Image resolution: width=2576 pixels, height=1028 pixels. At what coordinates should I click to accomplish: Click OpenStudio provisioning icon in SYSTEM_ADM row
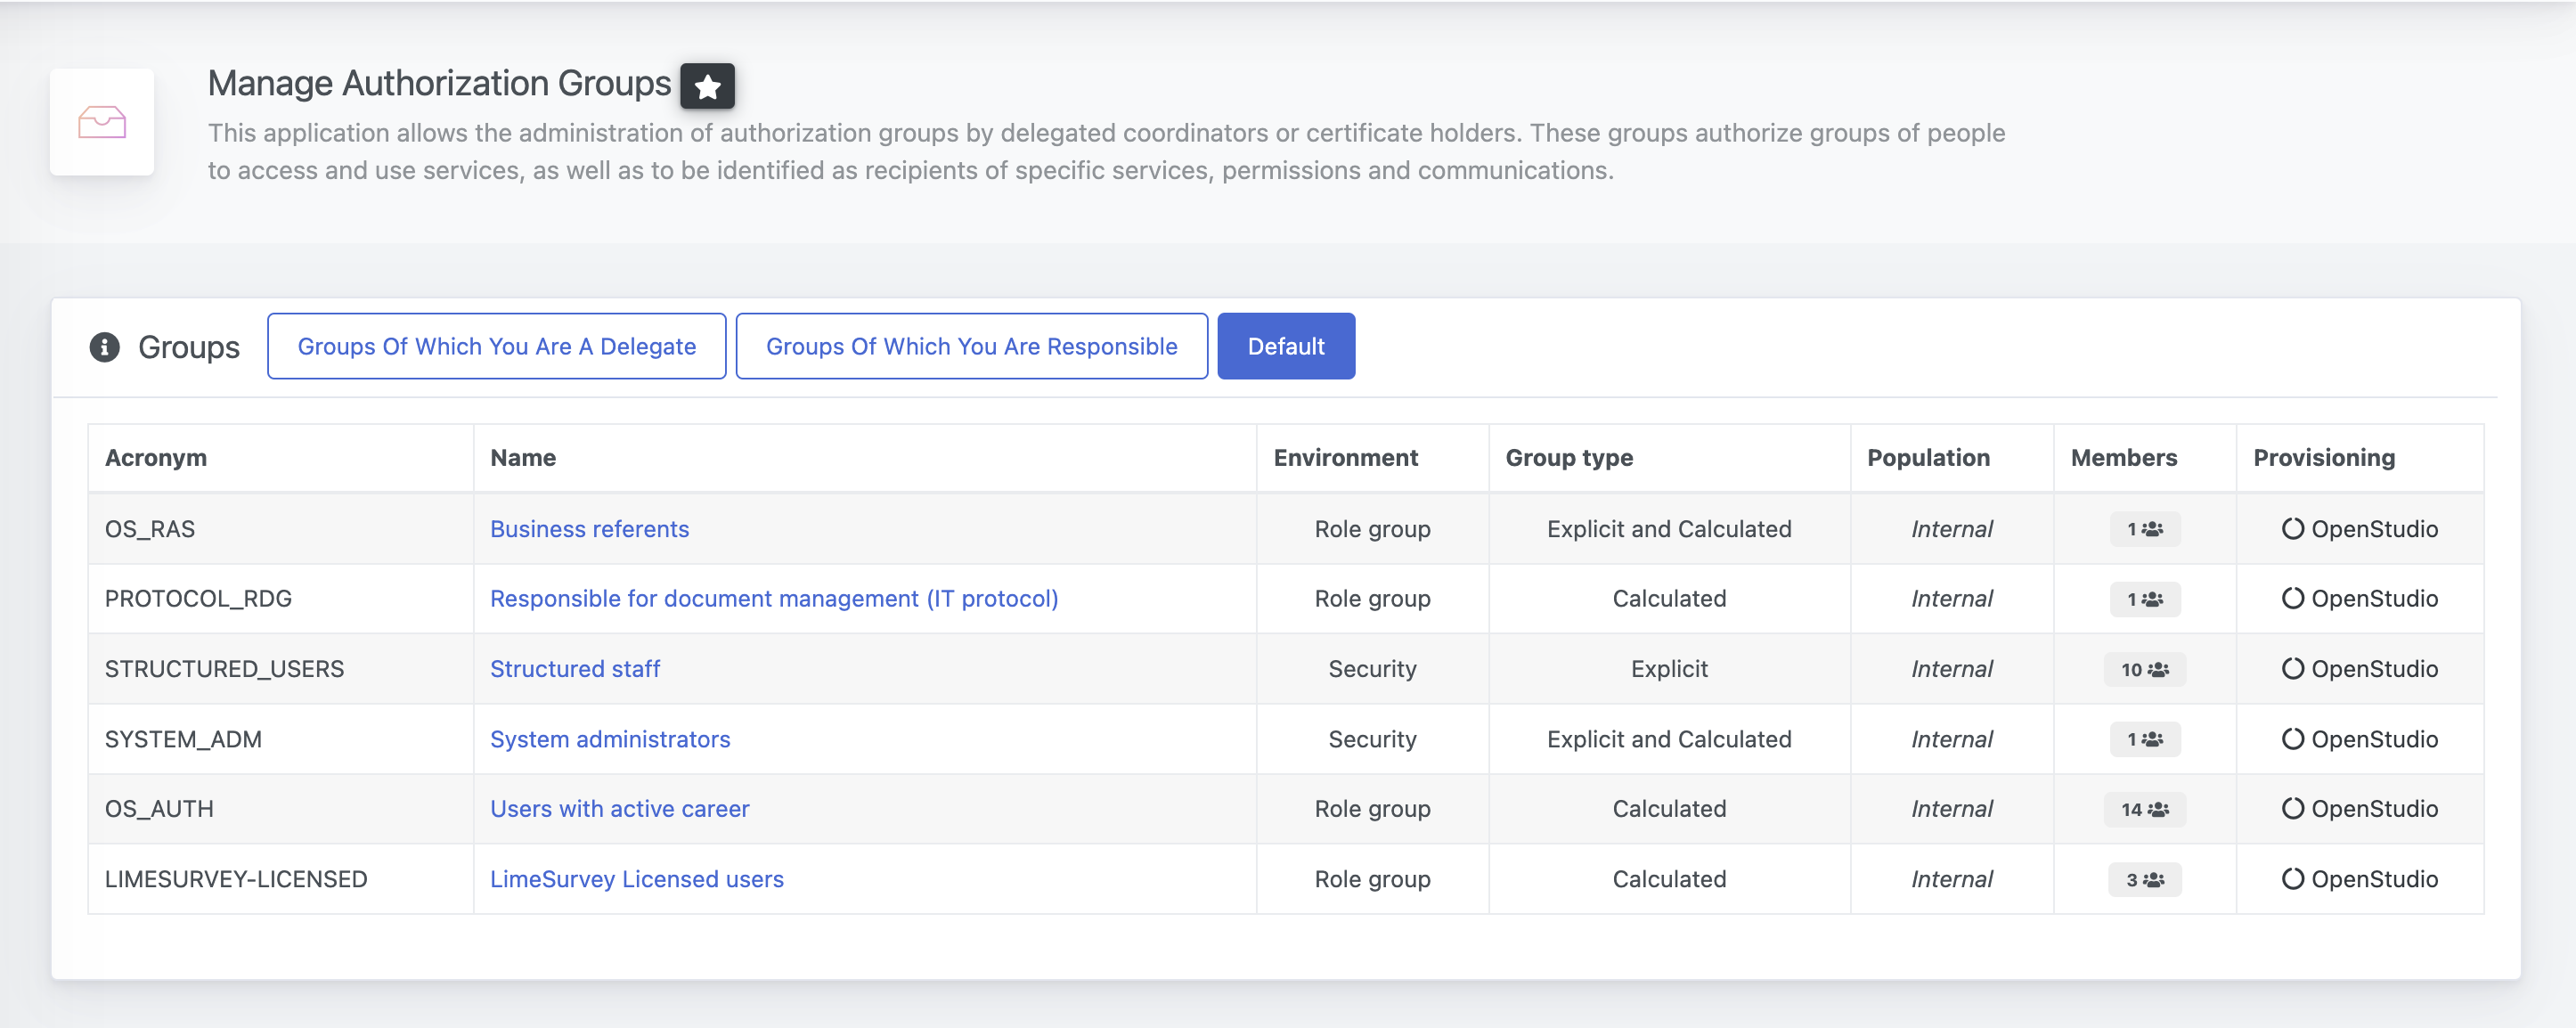click(2292, 739)
